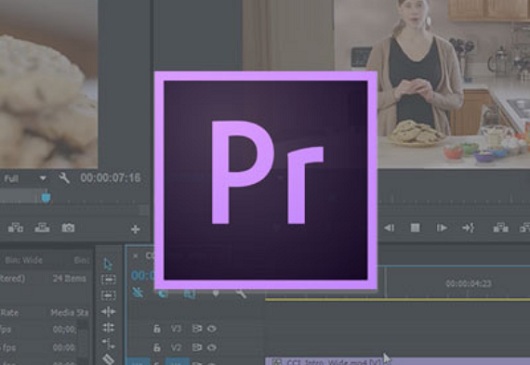Click the Source monitor blue playhead
The height and width of the screenshot is (365, 530).
[x=46, y=197]
